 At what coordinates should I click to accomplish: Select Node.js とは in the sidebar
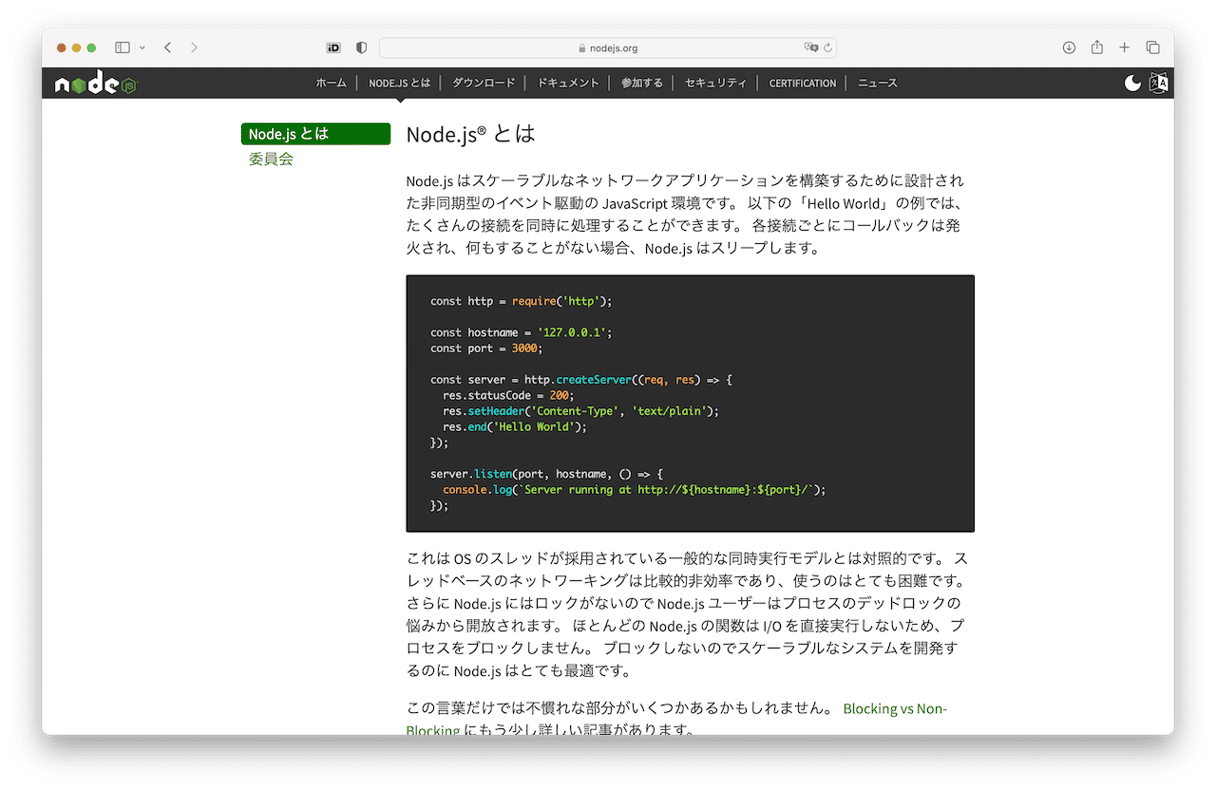pos(316,134)
